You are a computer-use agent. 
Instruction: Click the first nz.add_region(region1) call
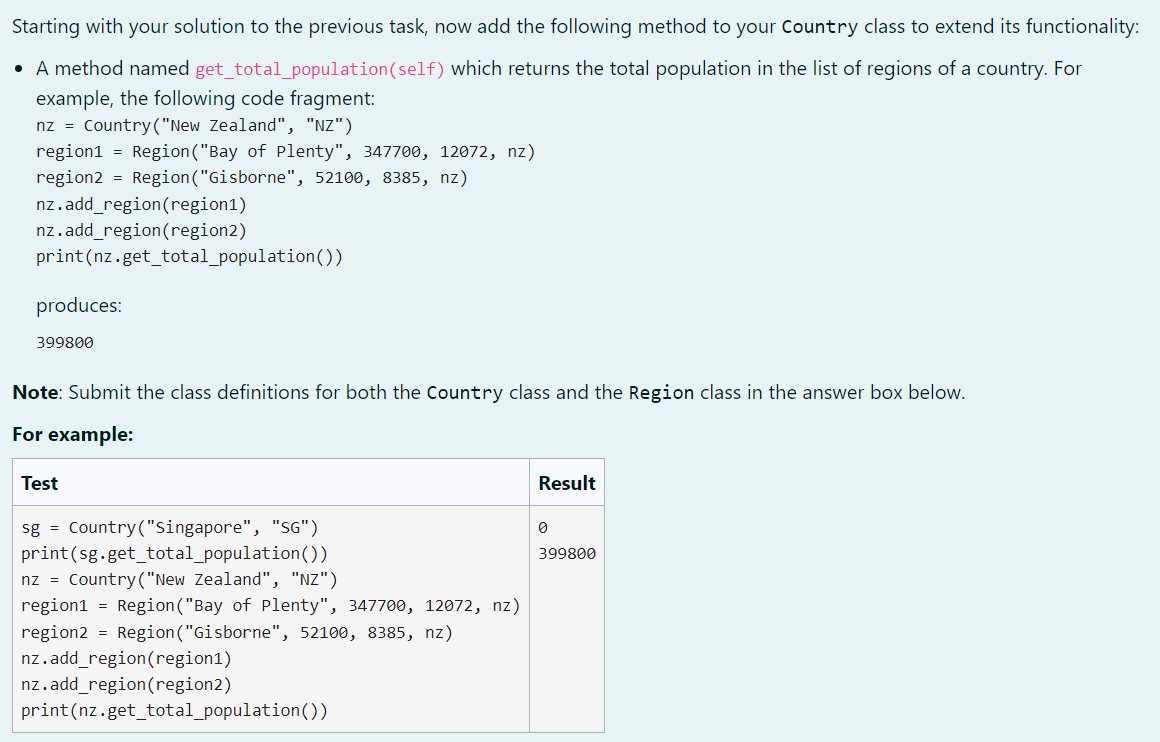[140, 203]
